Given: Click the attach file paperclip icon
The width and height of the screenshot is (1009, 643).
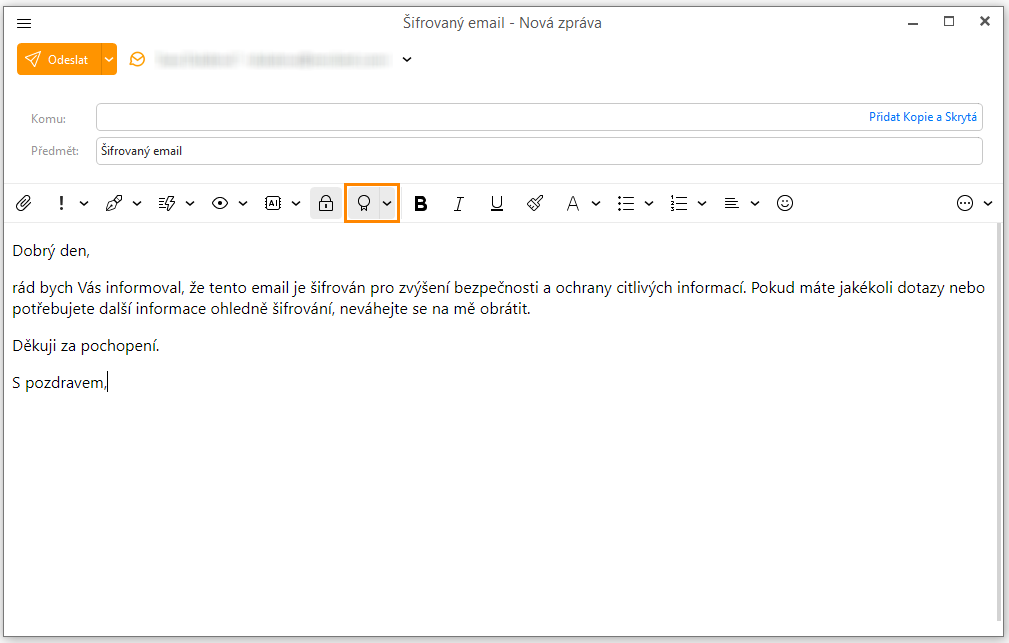Looking at the screenshot, I should (x=24, y=203).
